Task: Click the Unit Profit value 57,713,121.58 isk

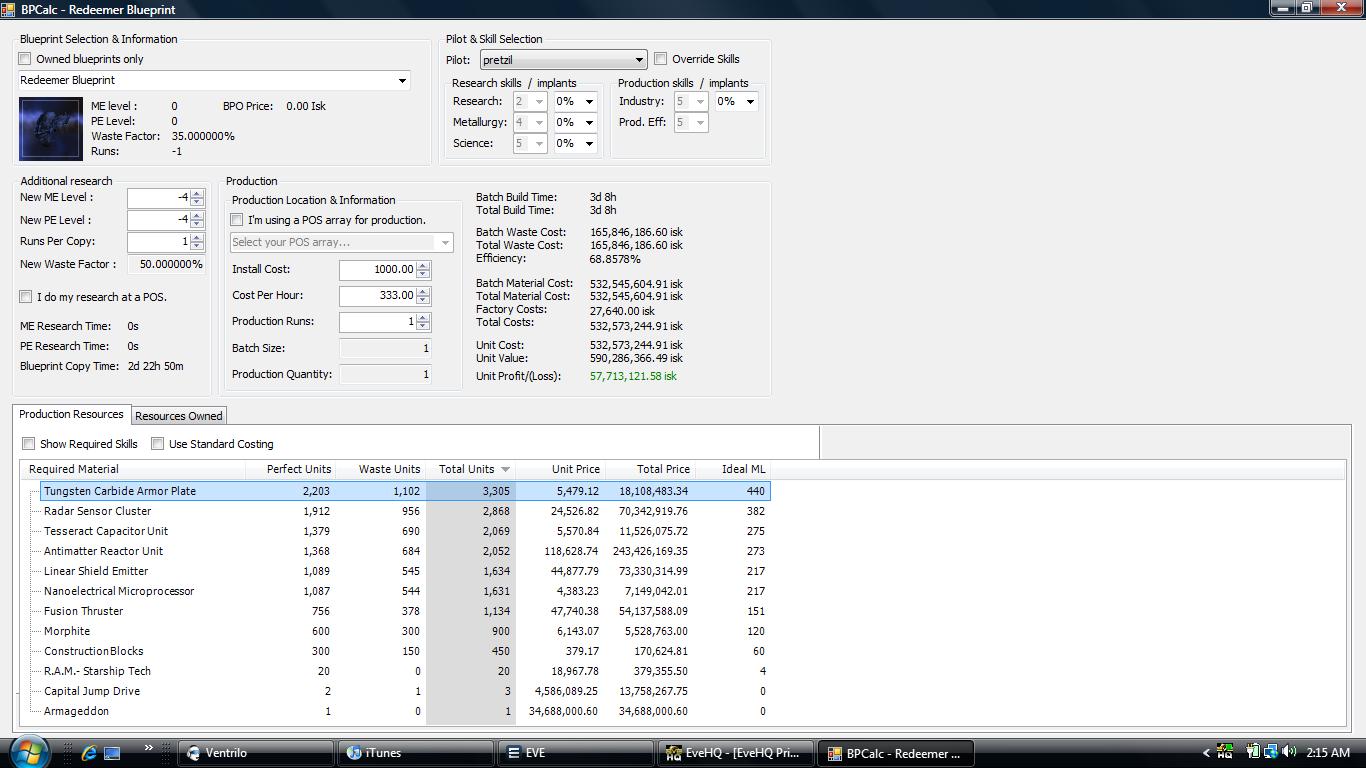Action: (x=633, y=376)
